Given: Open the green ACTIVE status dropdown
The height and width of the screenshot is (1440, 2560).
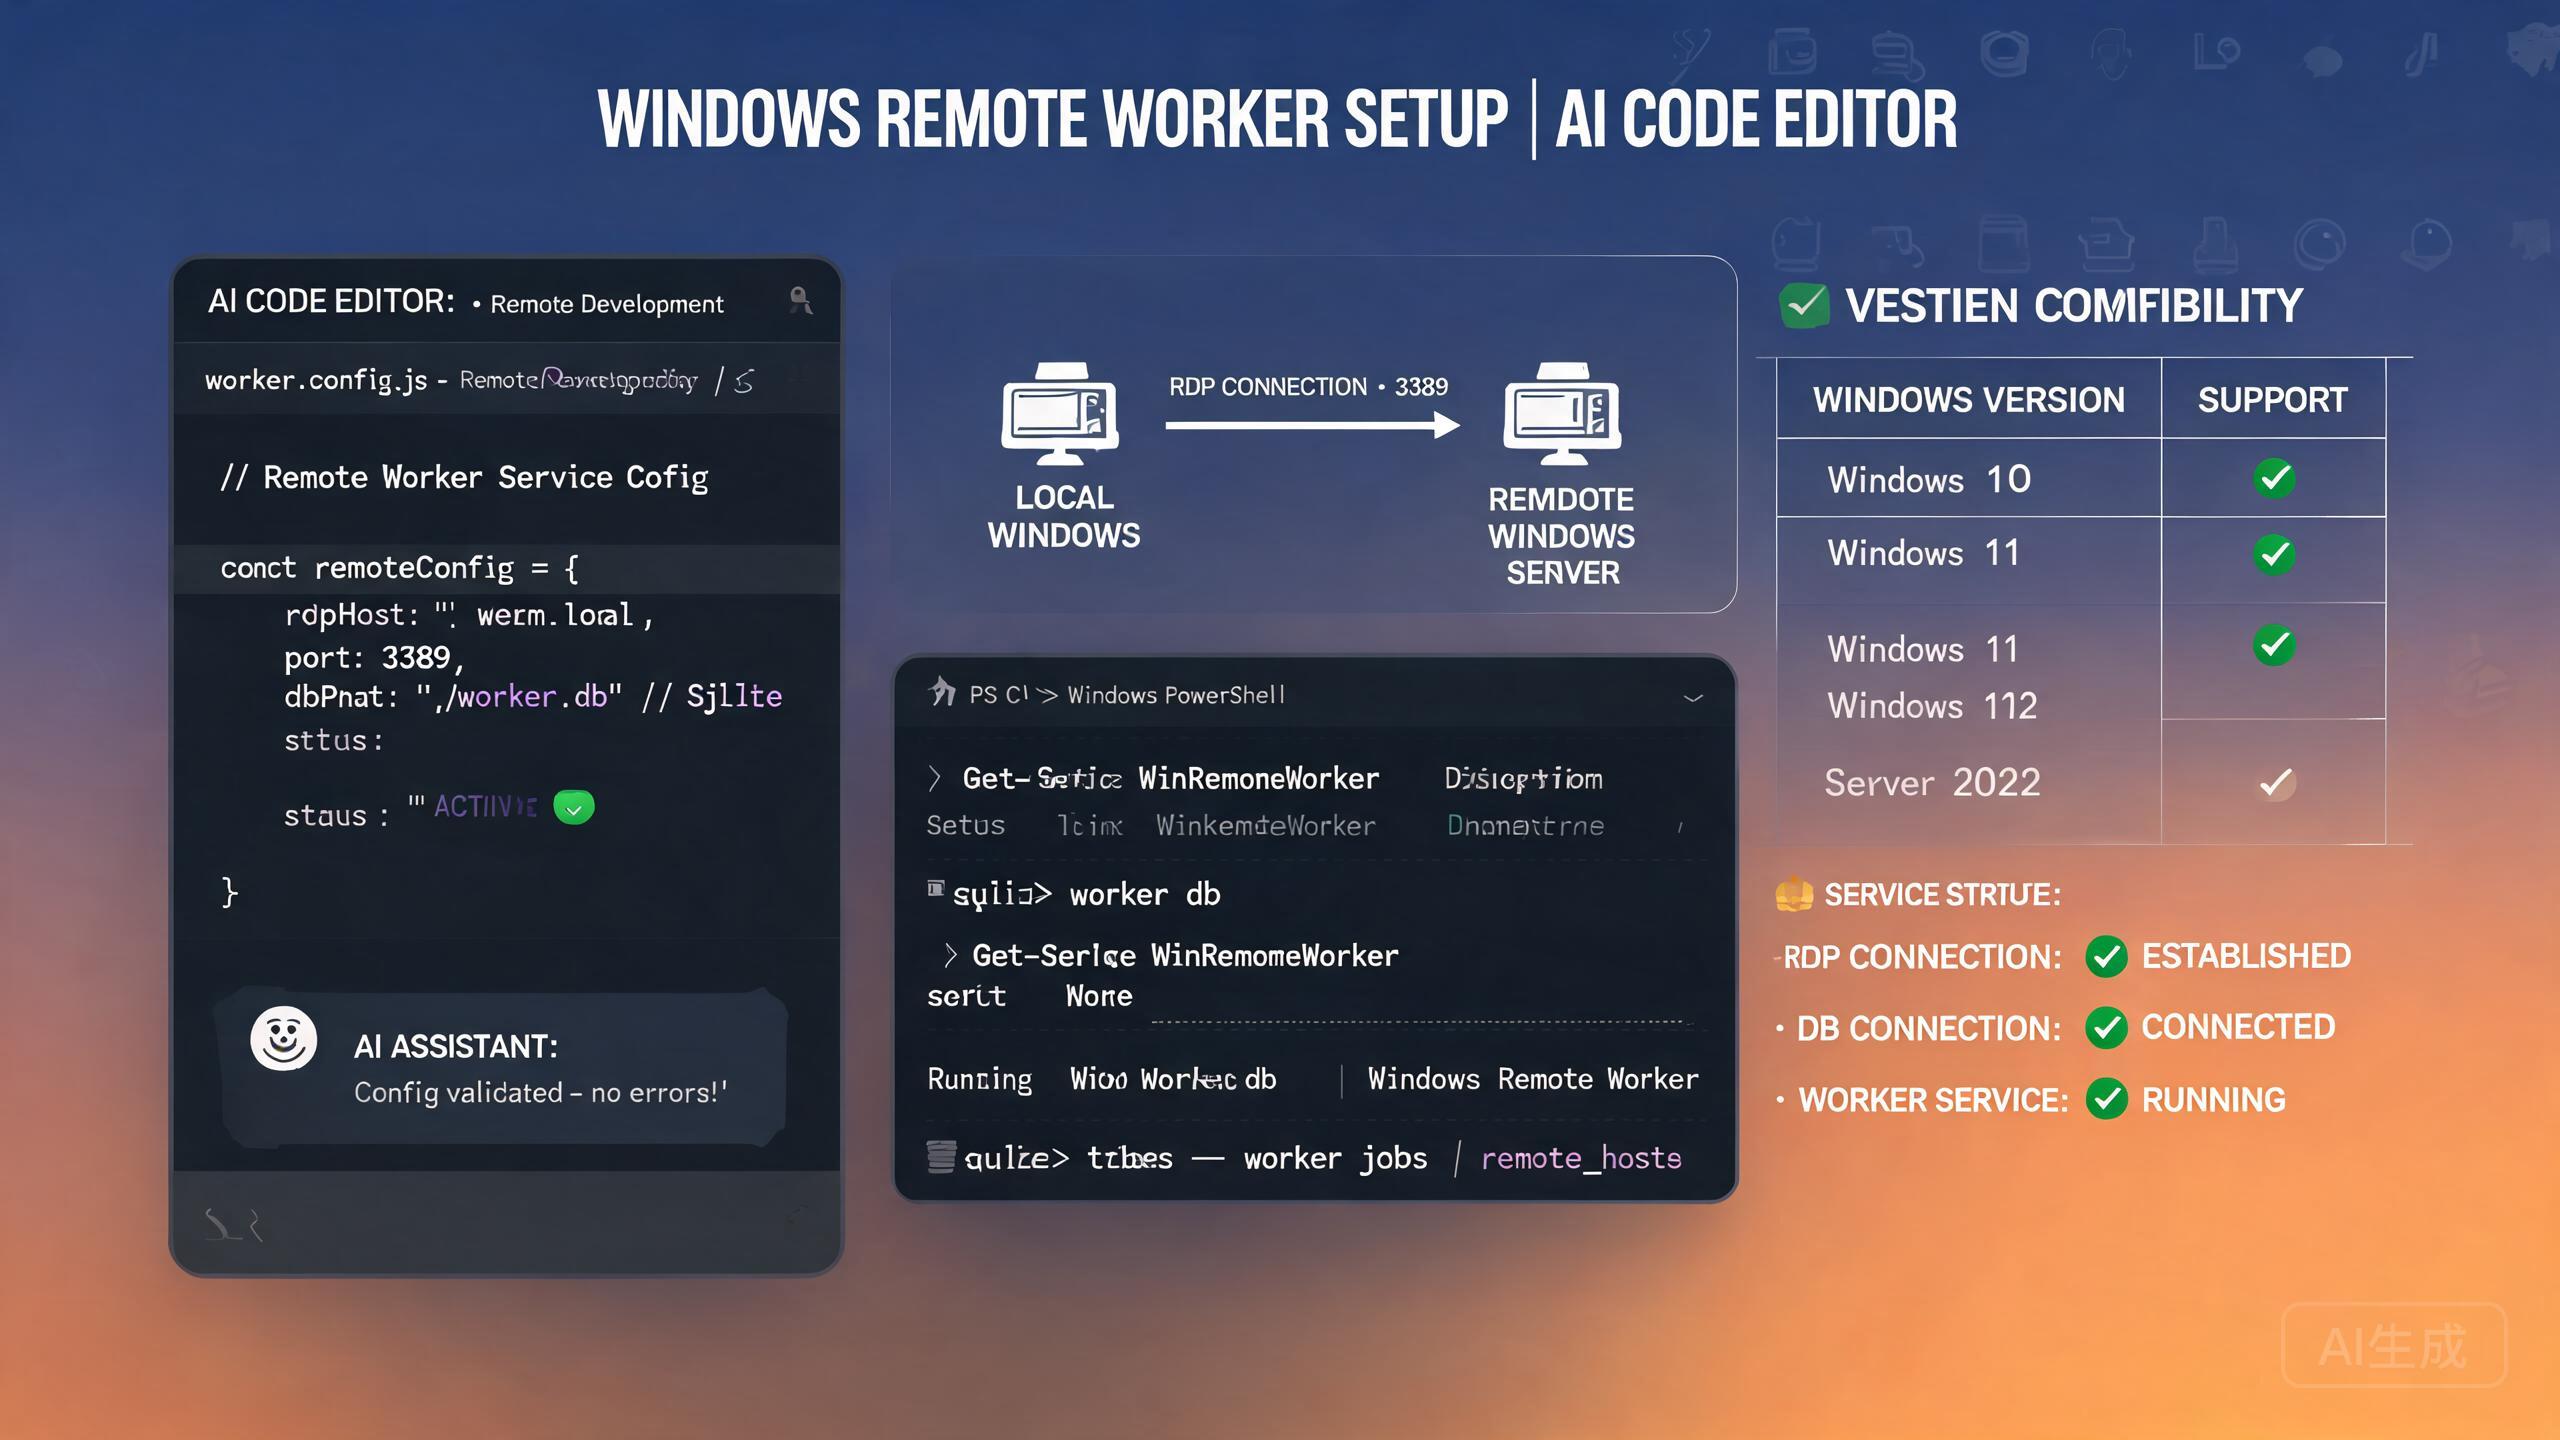Looking at the screenshot, I should 574,807.
